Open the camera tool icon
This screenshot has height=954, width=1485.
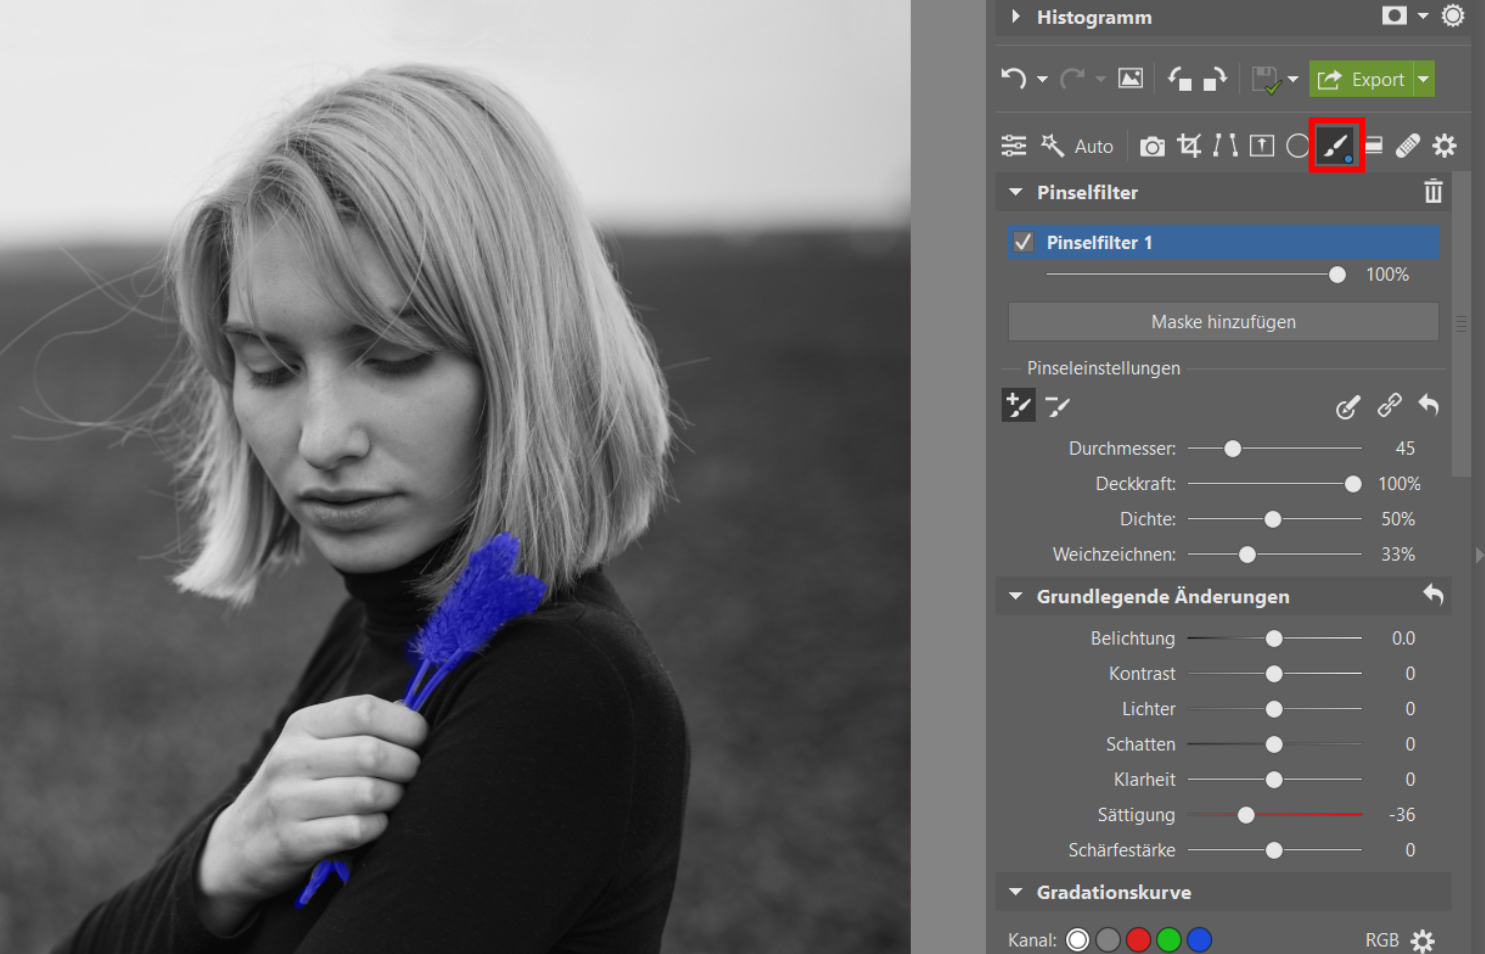tap(1152, 147)
